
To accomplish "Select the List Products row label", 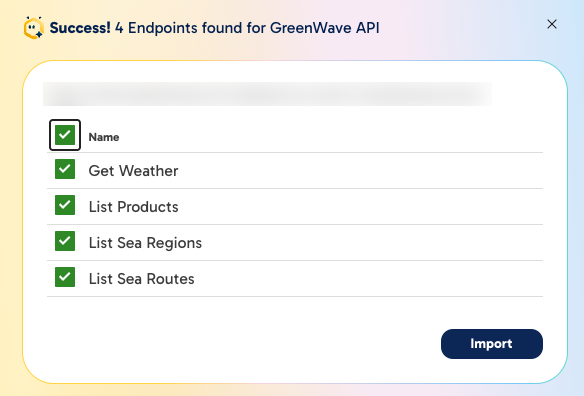I will point(133,207).
